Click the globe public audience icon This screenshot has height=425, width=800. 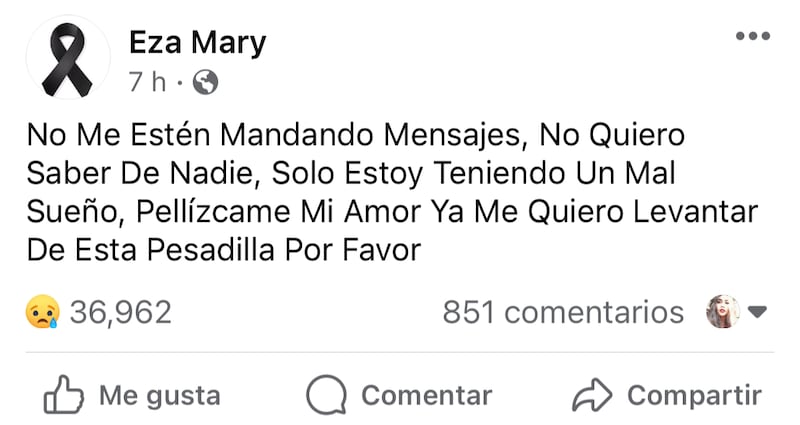[x=205, y=82]
